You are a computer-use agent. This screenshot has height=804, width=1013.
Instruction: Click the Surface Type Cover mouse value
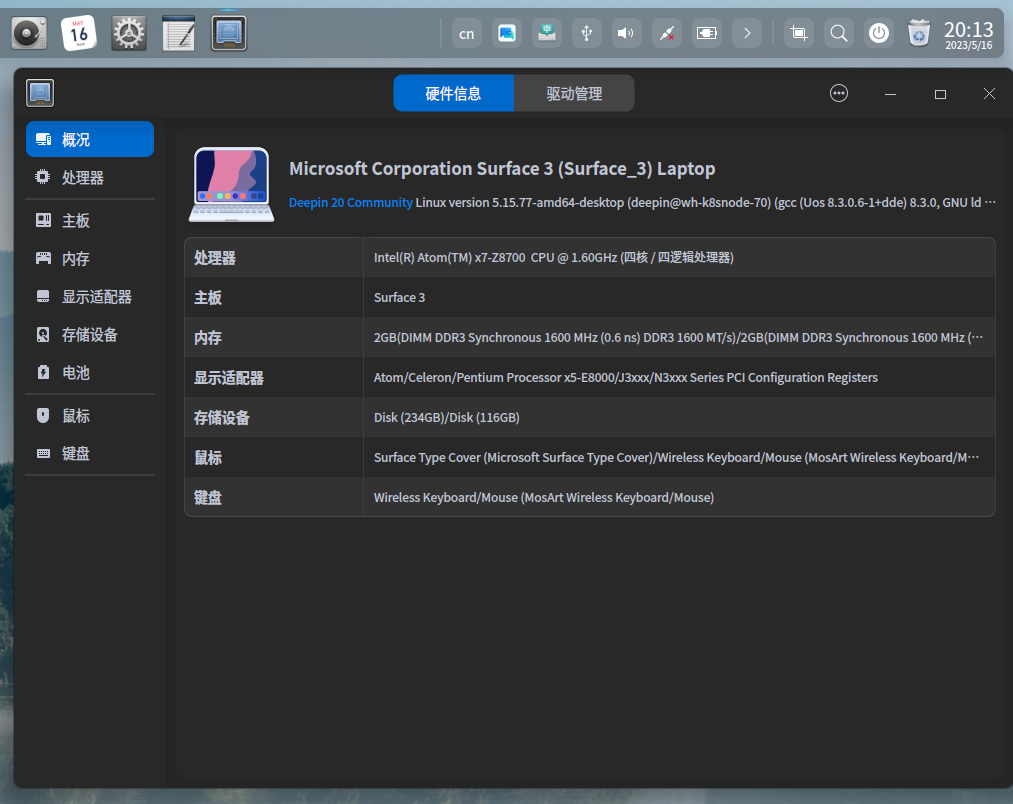coord(676,458)
